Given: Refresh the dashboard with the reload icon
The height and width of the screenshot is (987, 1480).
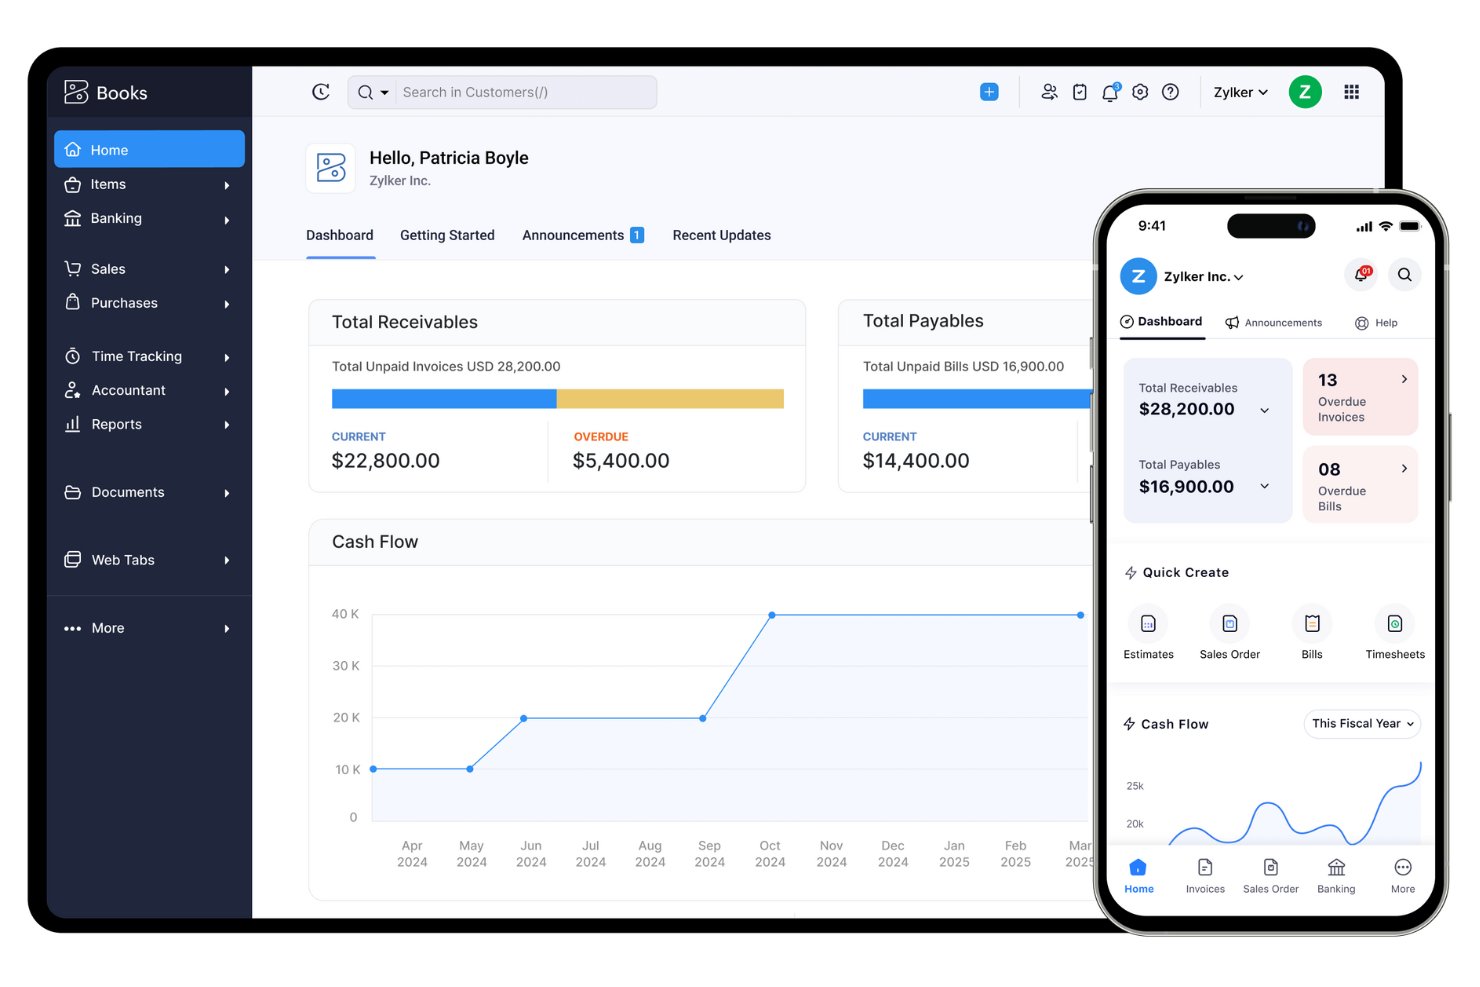Looking at the screenshot, I should point(320,91).
